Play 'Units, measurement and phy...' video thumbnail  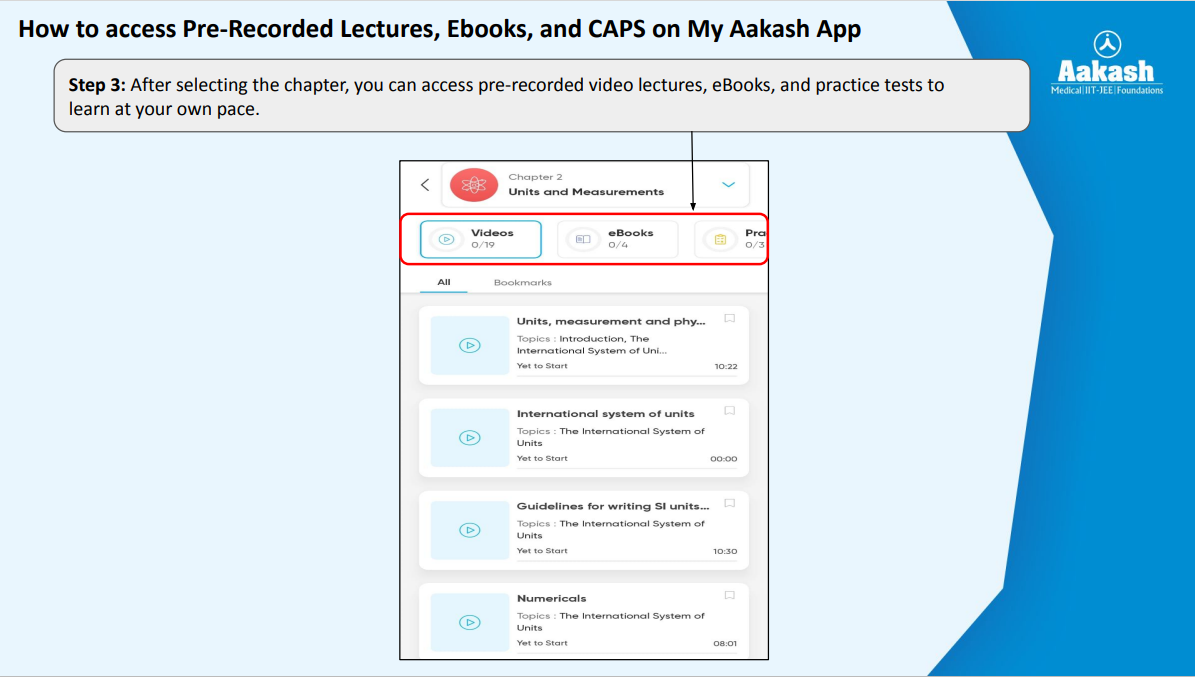[469, 345]
